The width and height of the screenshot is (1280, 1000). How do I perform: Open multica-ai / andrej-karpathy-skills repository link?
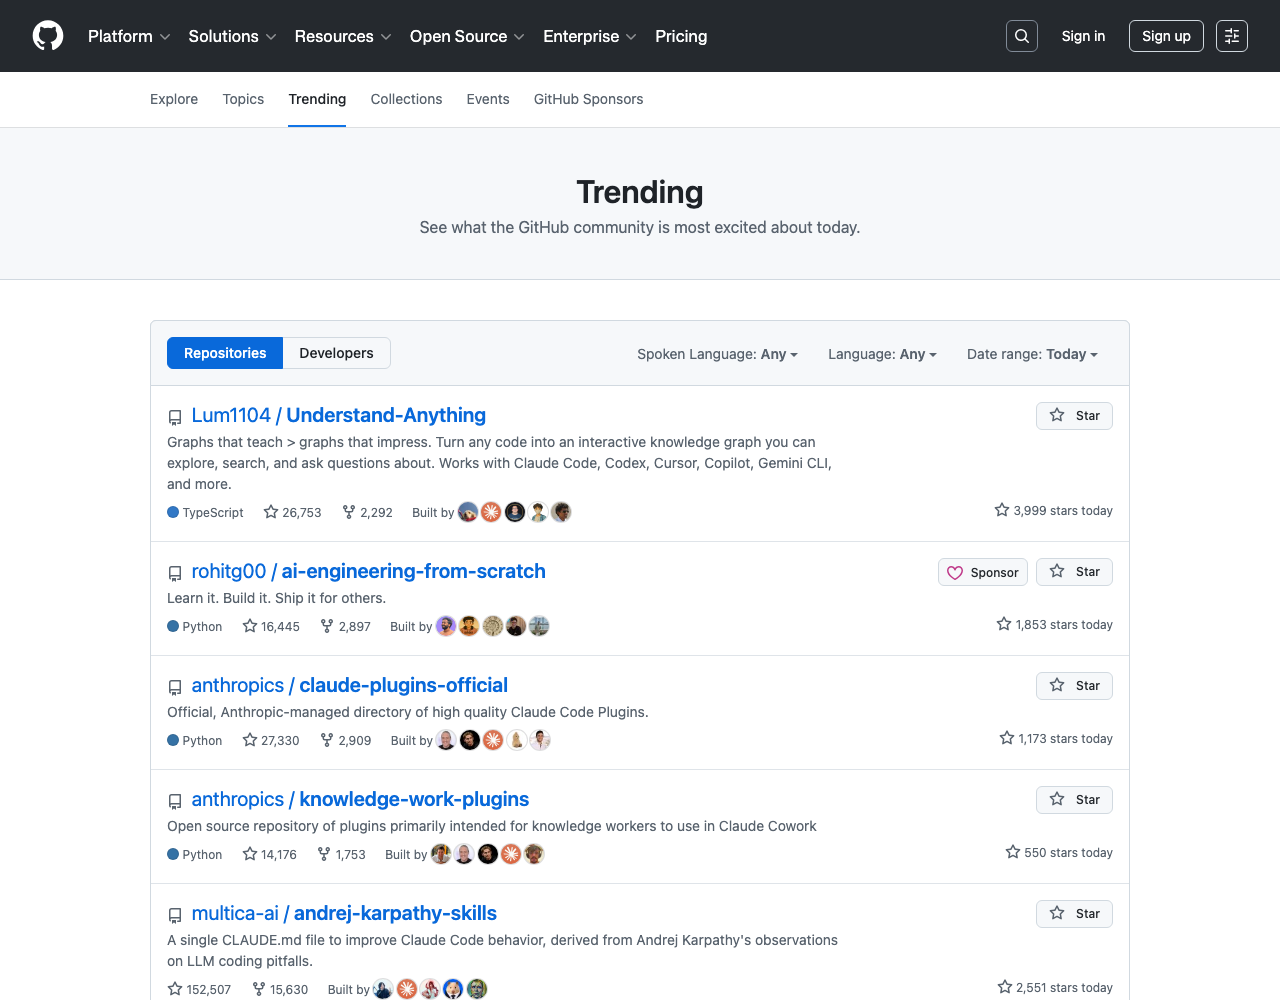point(344,913)
